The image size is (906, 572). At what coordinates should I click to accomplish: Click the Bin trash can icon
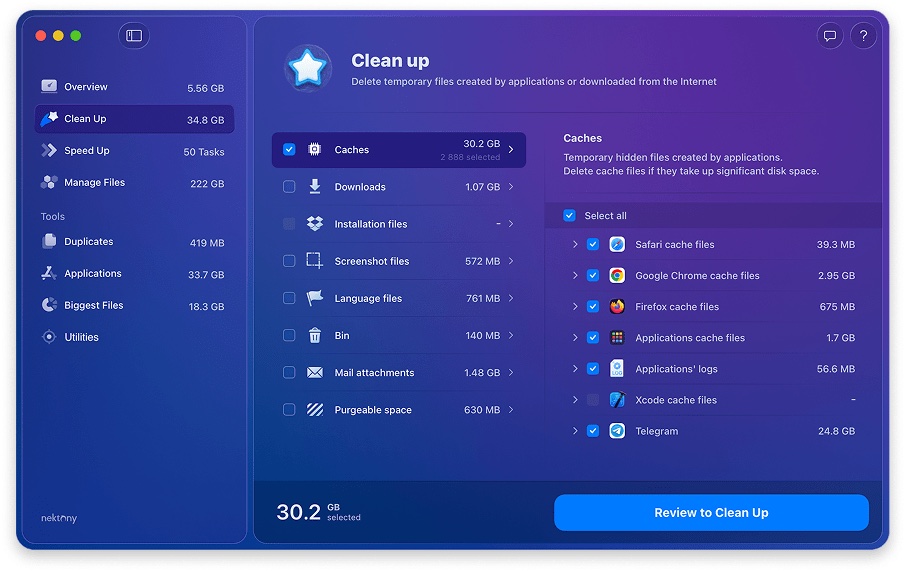(314, 335)
